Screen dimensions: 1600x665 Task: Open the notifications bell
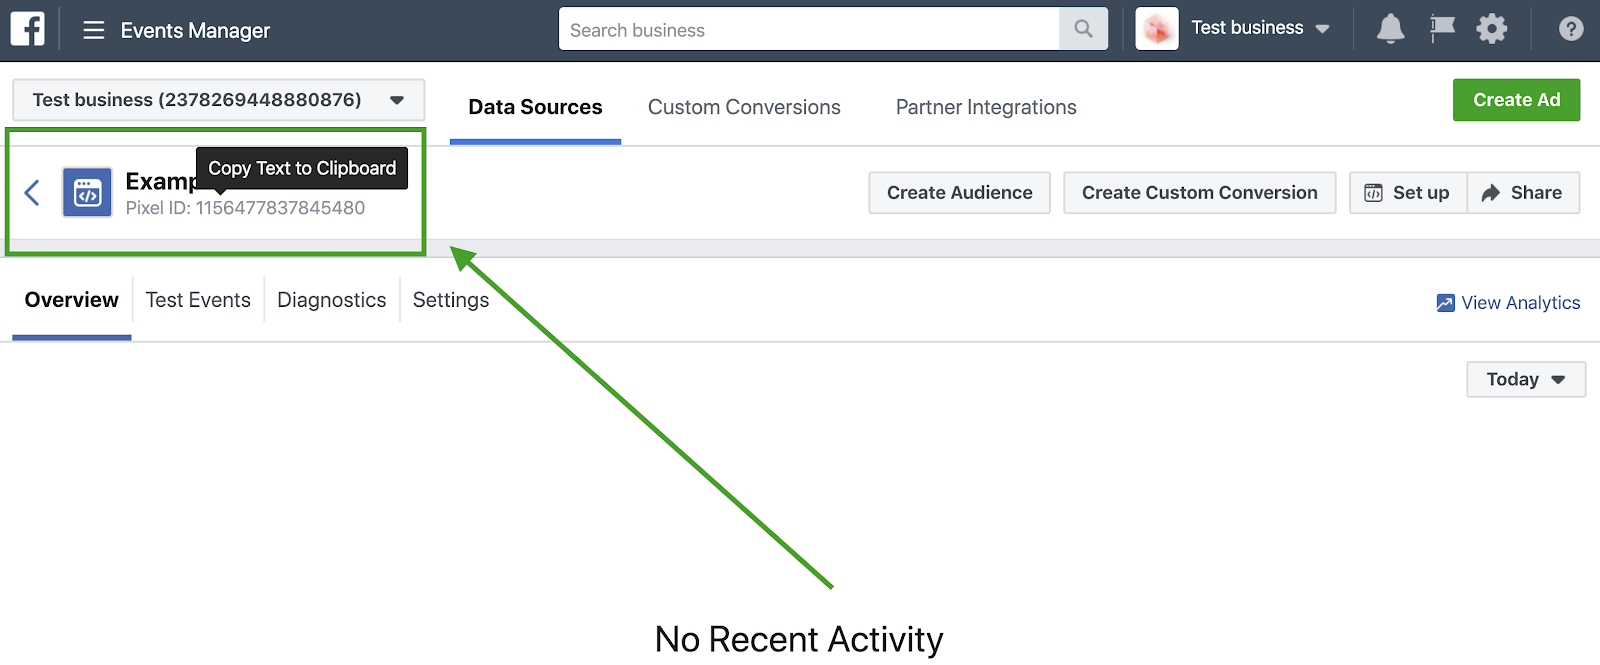tap(1390, 29)
